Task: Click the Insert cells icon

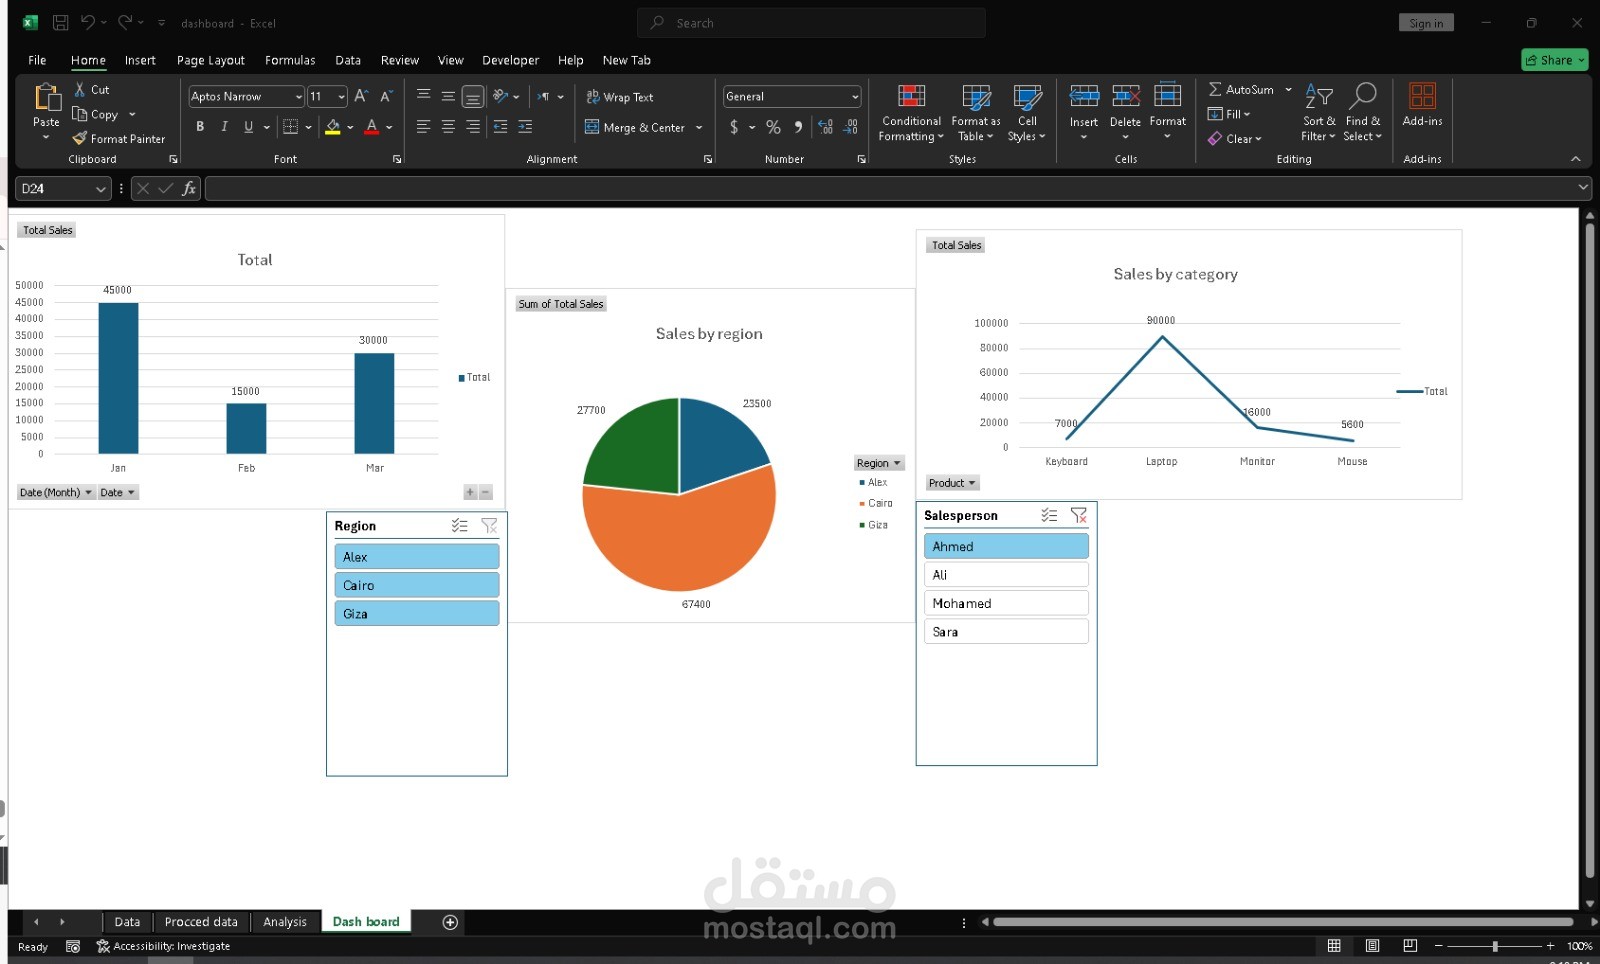Action: [x=1084, y=96]
